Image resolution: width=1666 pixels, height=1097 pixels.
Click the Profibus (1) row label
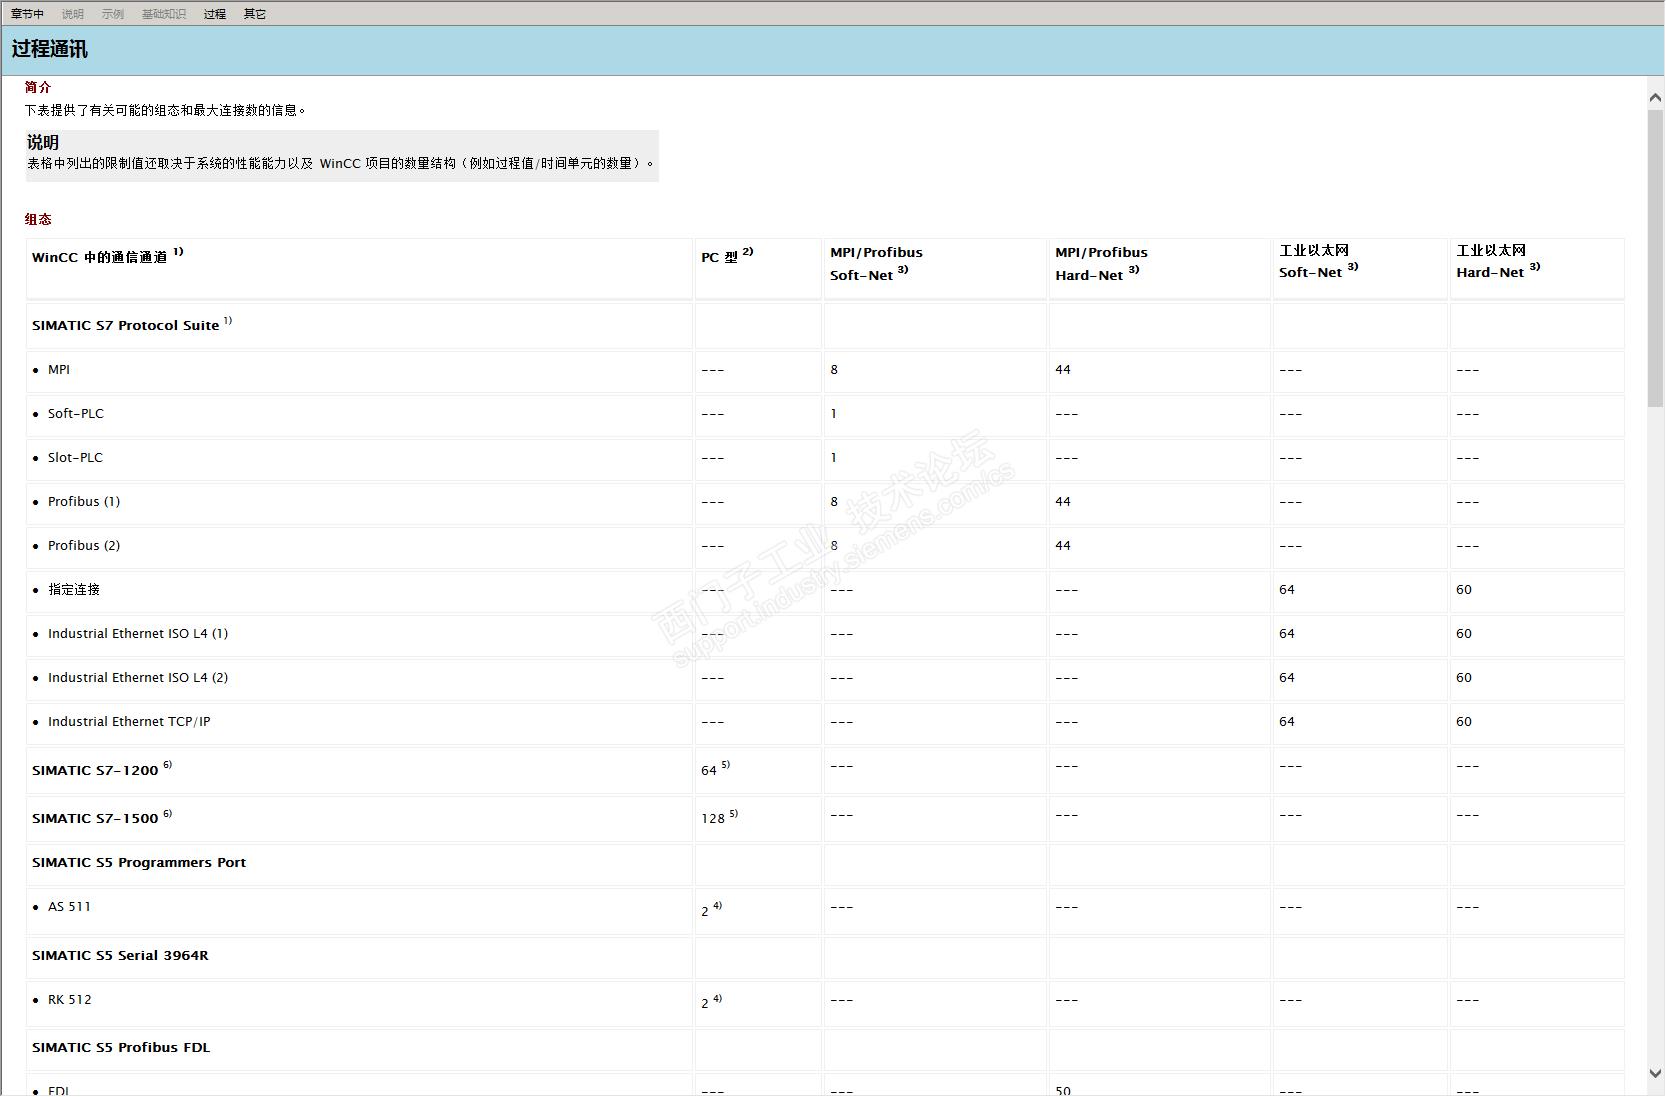84,502
